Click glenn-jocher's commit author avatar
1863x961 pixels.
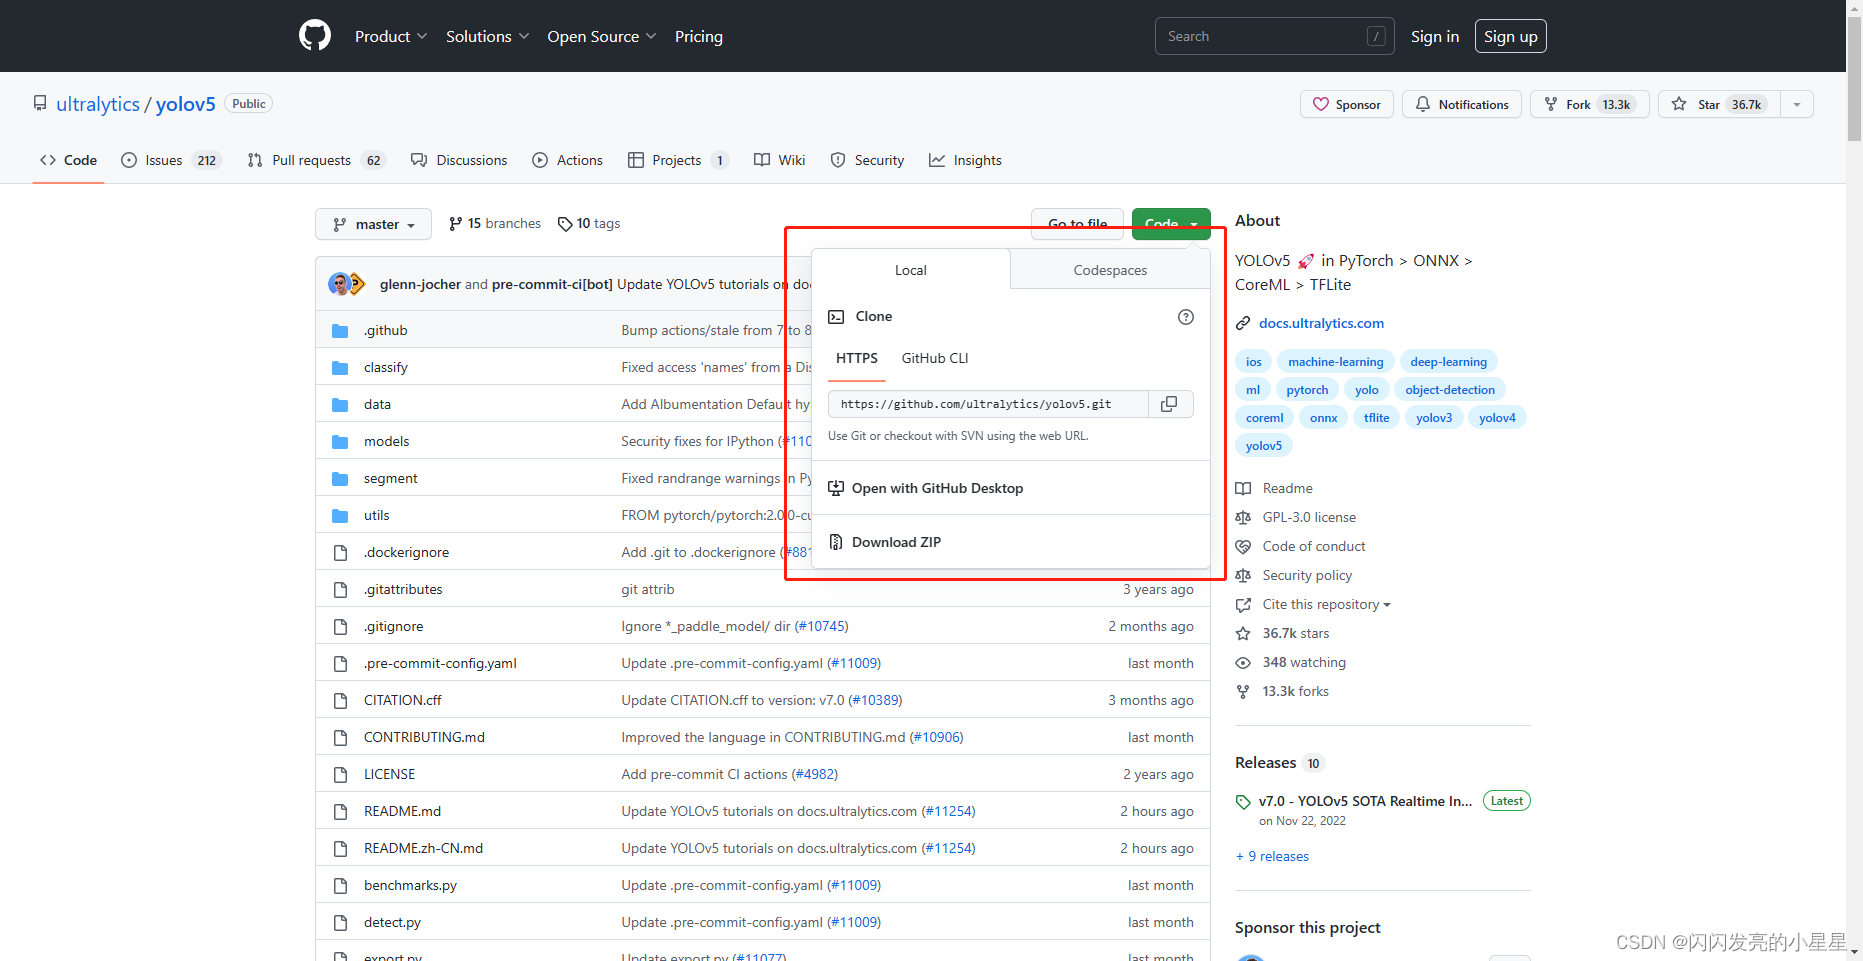pyautogui.click(x=339, y=284)
